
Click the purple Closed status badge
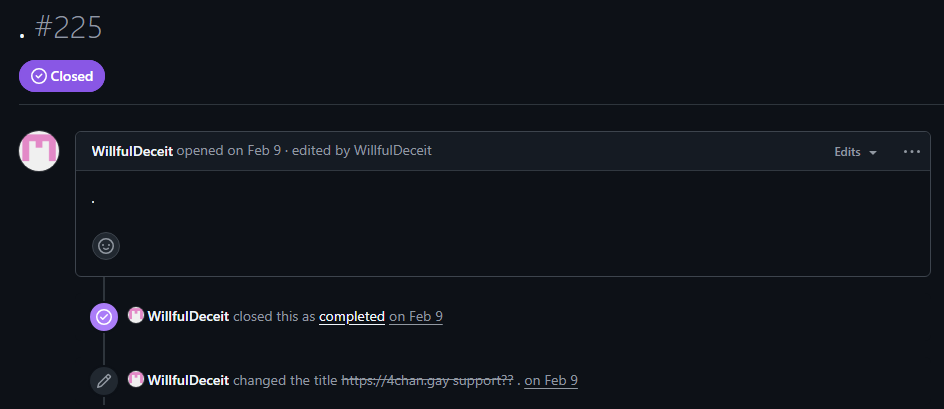62,76
